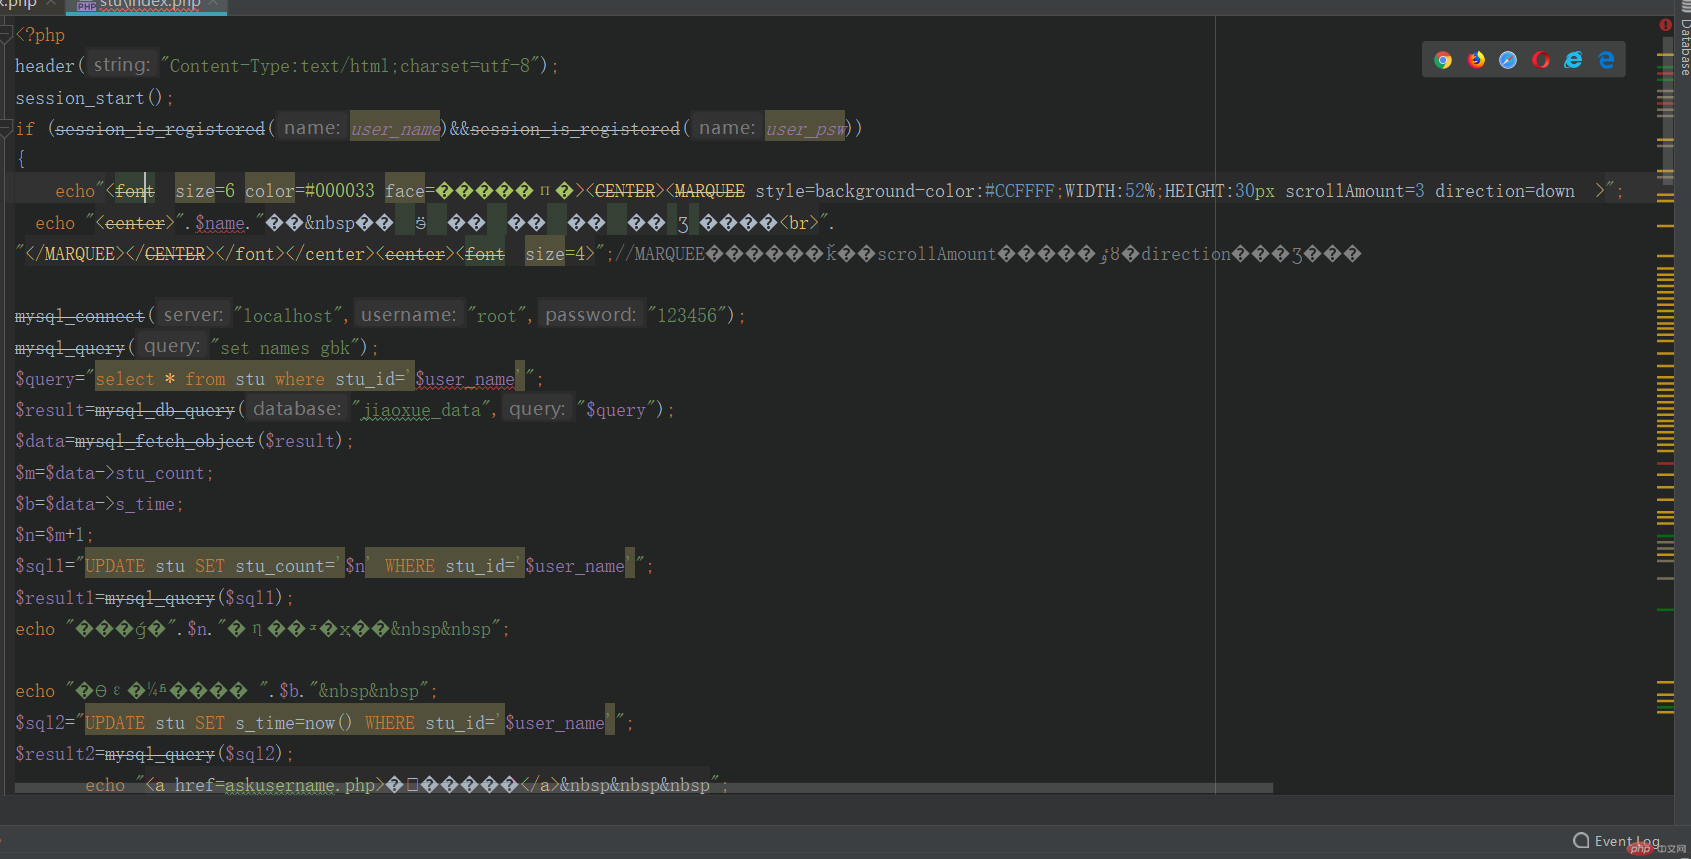This screenshot has width=1691, height=859.
Task: Click the mysql_connect function call
Action: click(80, 316)
